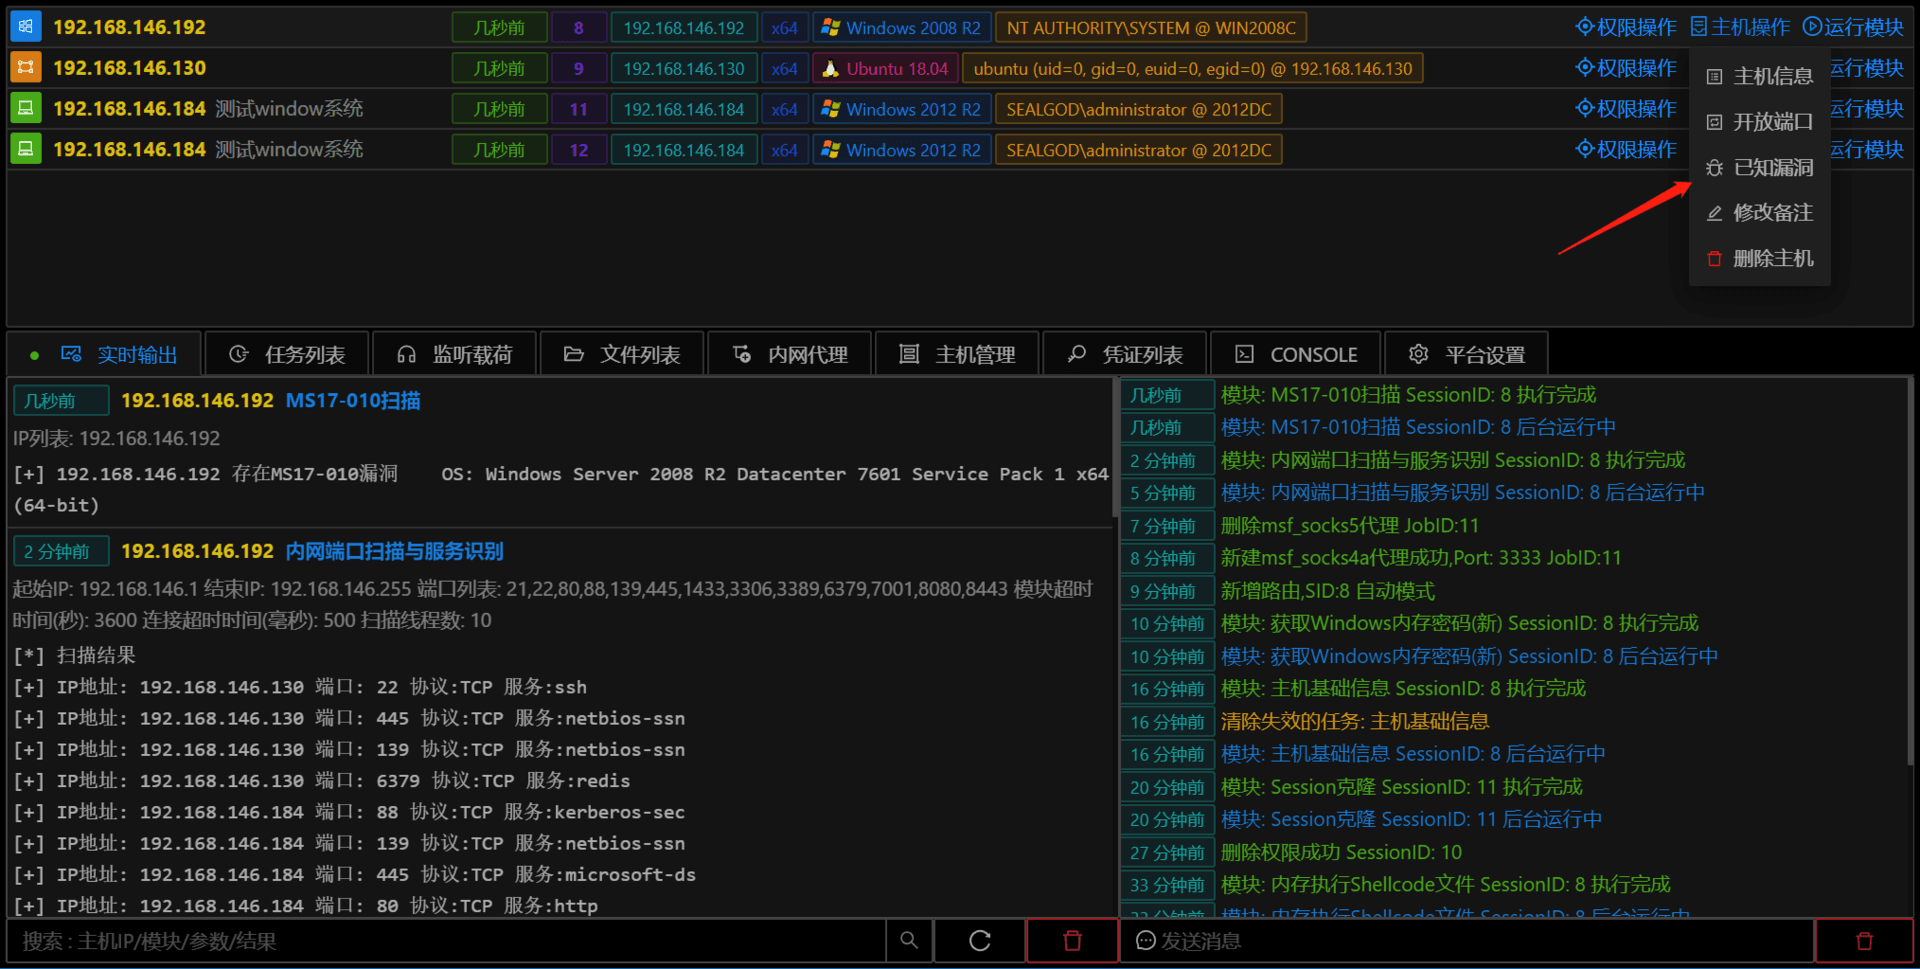Click the 开放端口 menu icon
This screenshot has width=1920, height=969.
(x=1714, y=122)
